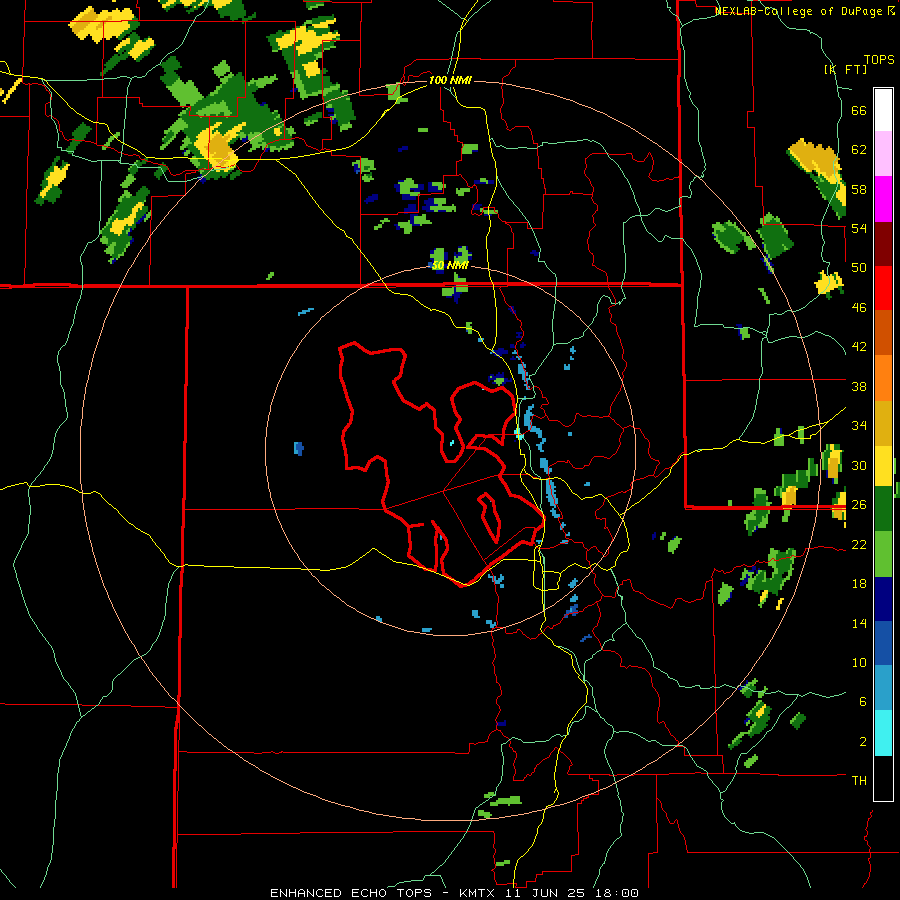Pick the magenta color band in legend
This screenshot has height=900, width=900.
tap(883, 199)
